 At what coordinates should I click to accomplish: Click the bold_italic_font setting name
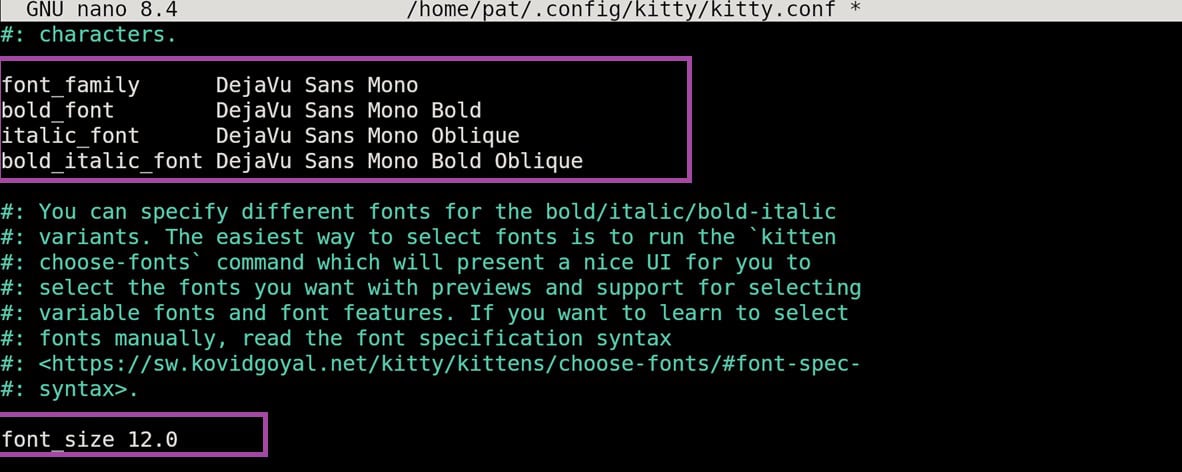(x=101, y=160)
